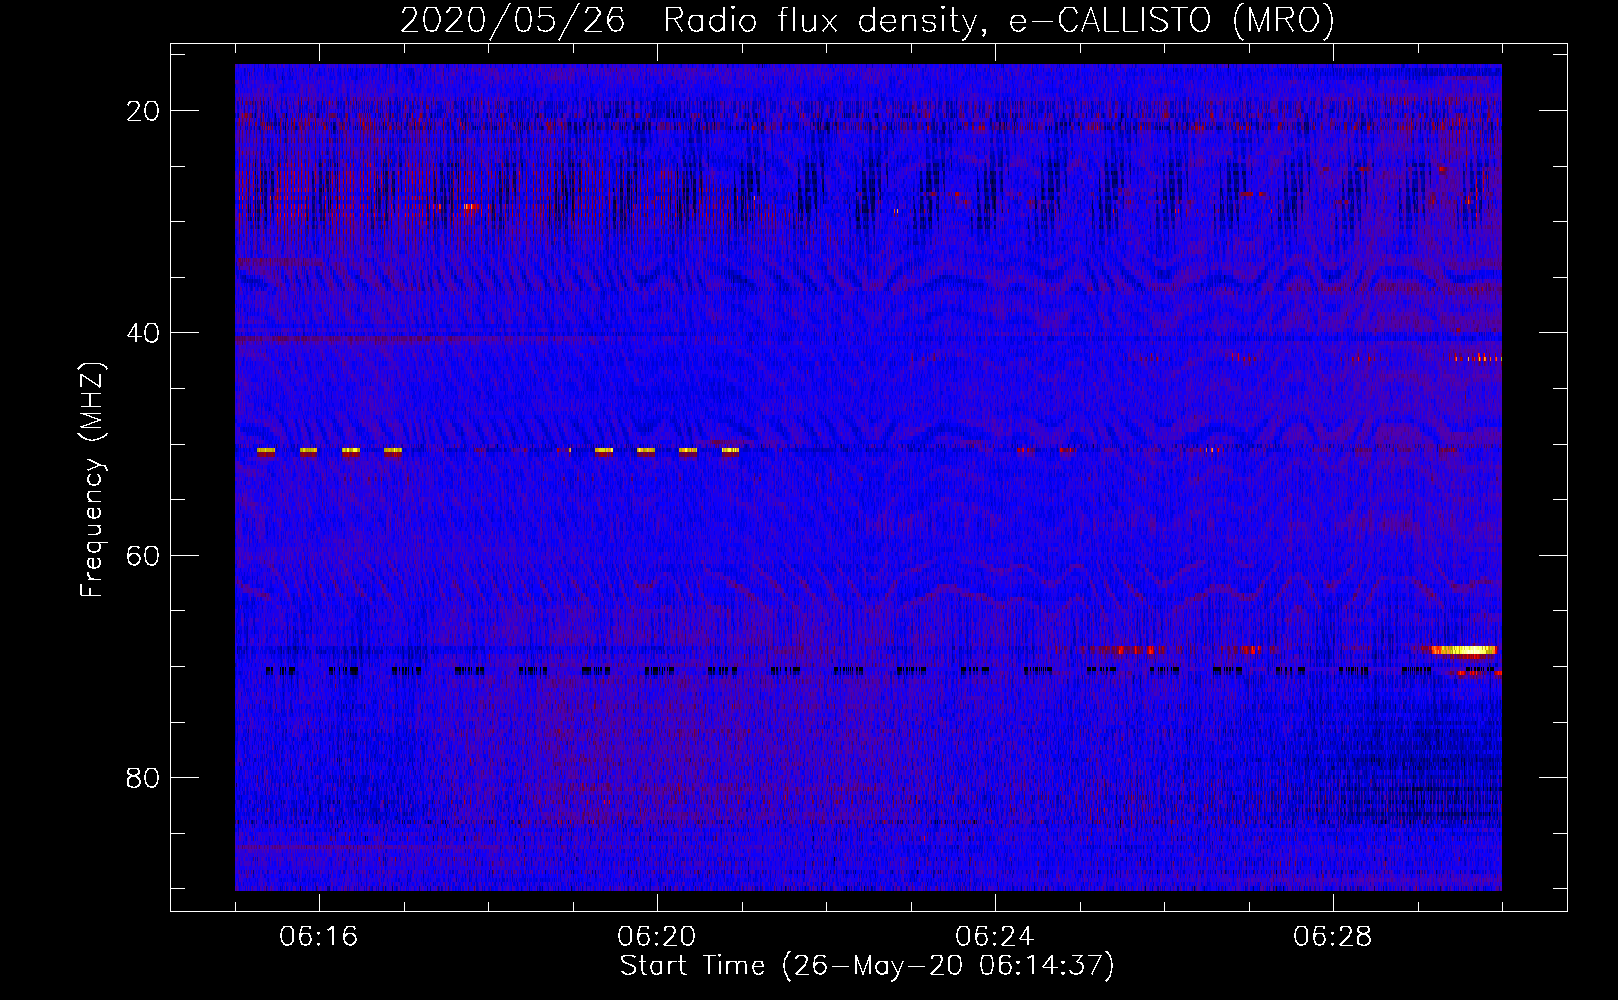Click the 40 MHz frequency tick label
Viewport: 1618px width, 1000px height.
click(x=143, y=333)
